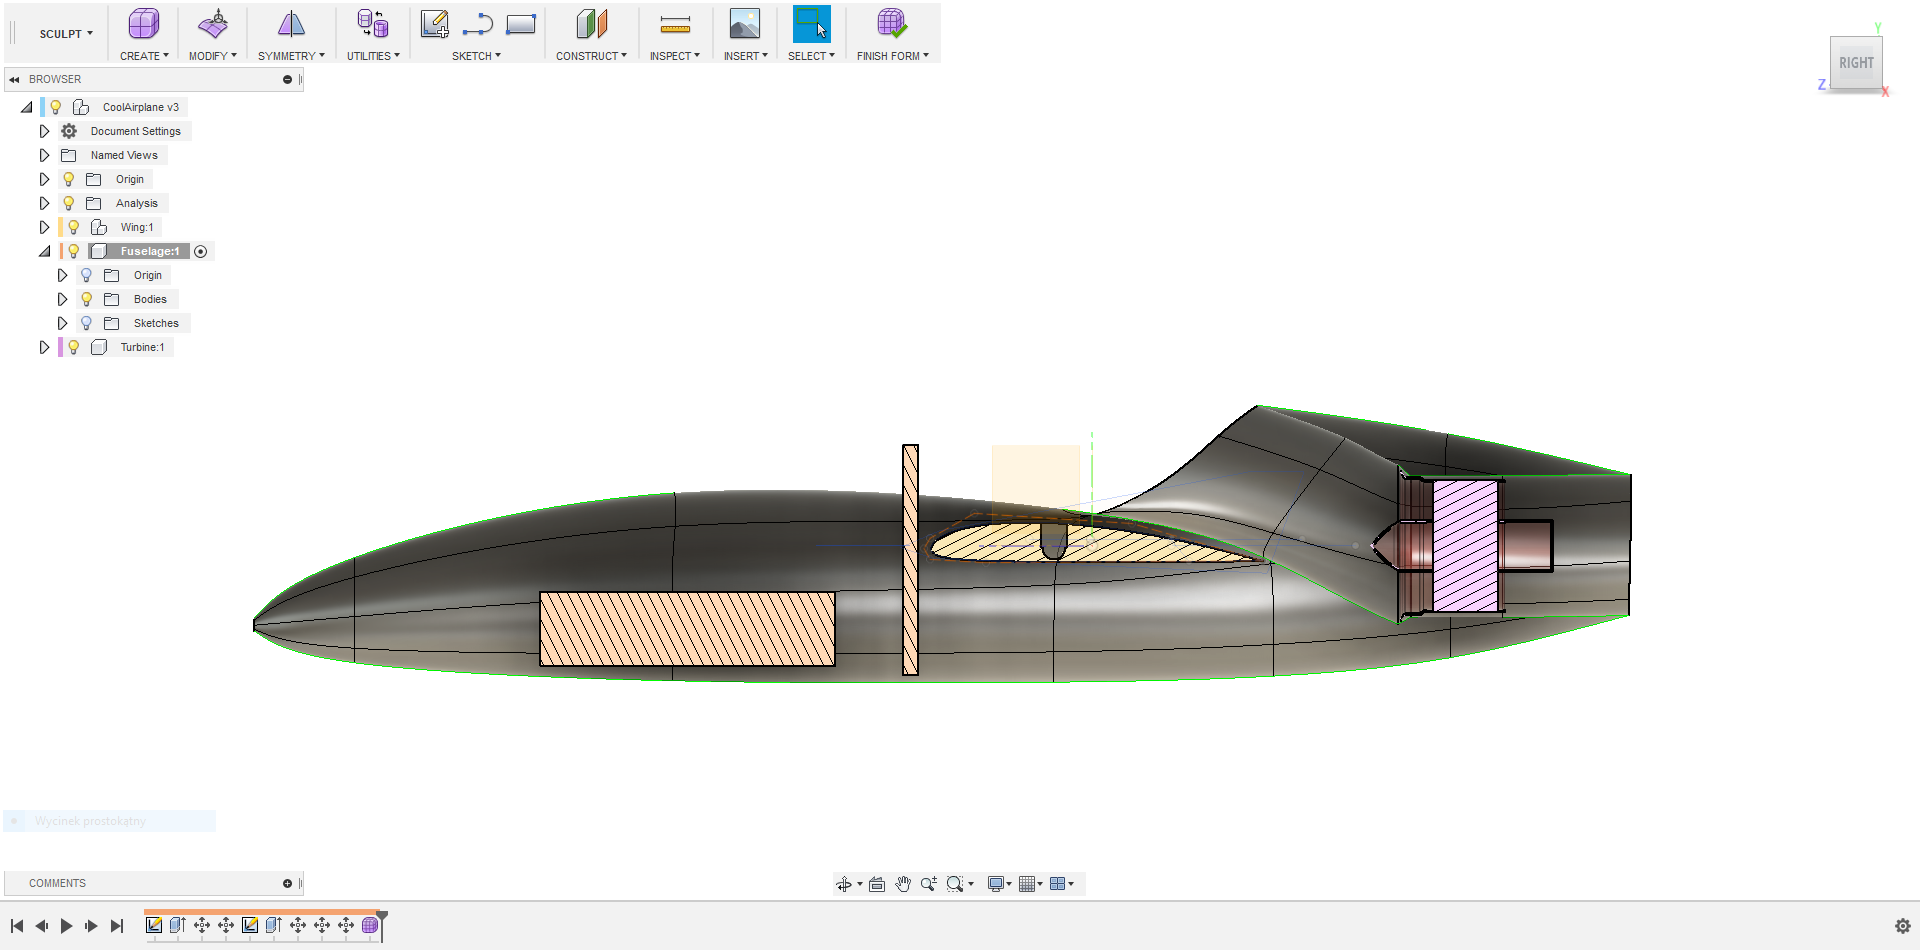Activate the Pan hand tool
This screenshot has height=950, width=1920.
coord(903,884)
